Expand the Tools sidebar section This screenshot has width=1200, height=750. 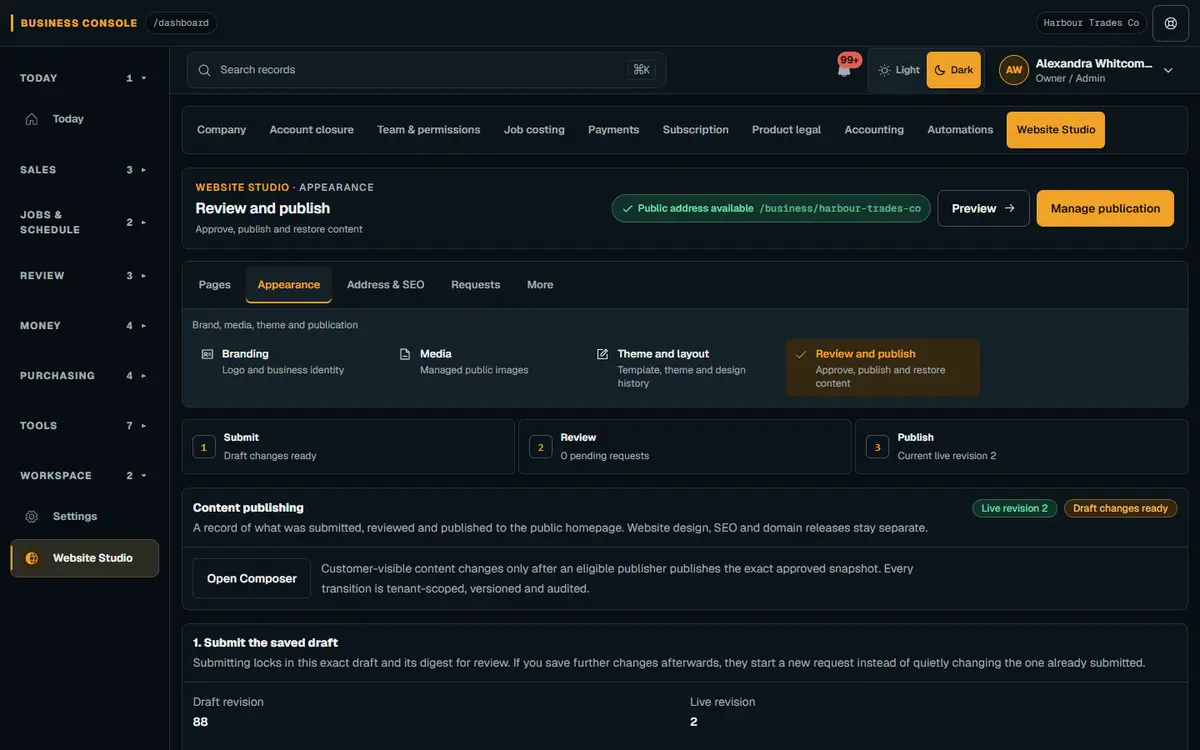coord(85,426)
